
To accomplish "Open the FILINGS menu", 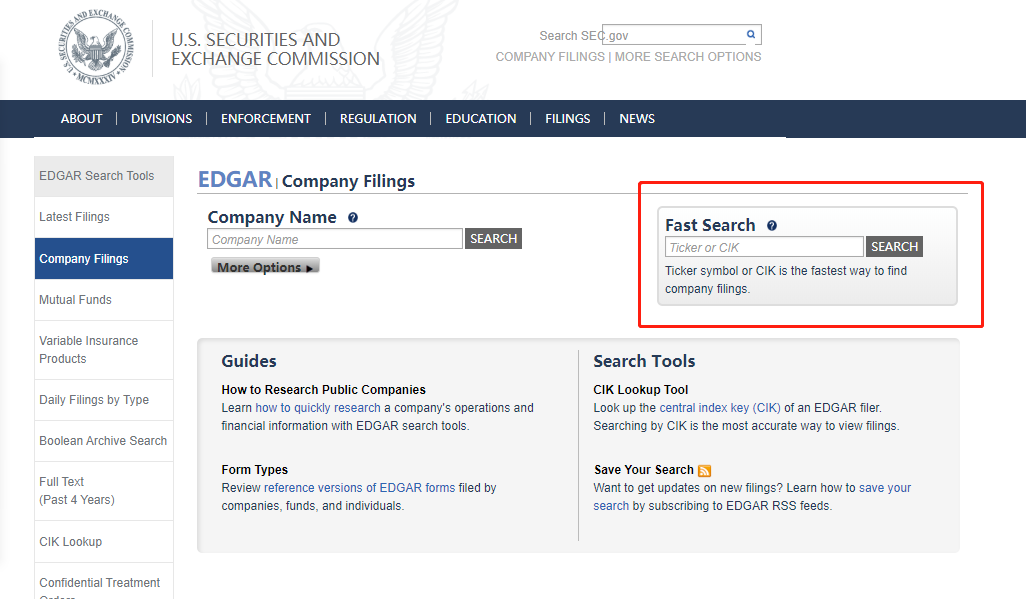I will (568, 118).
